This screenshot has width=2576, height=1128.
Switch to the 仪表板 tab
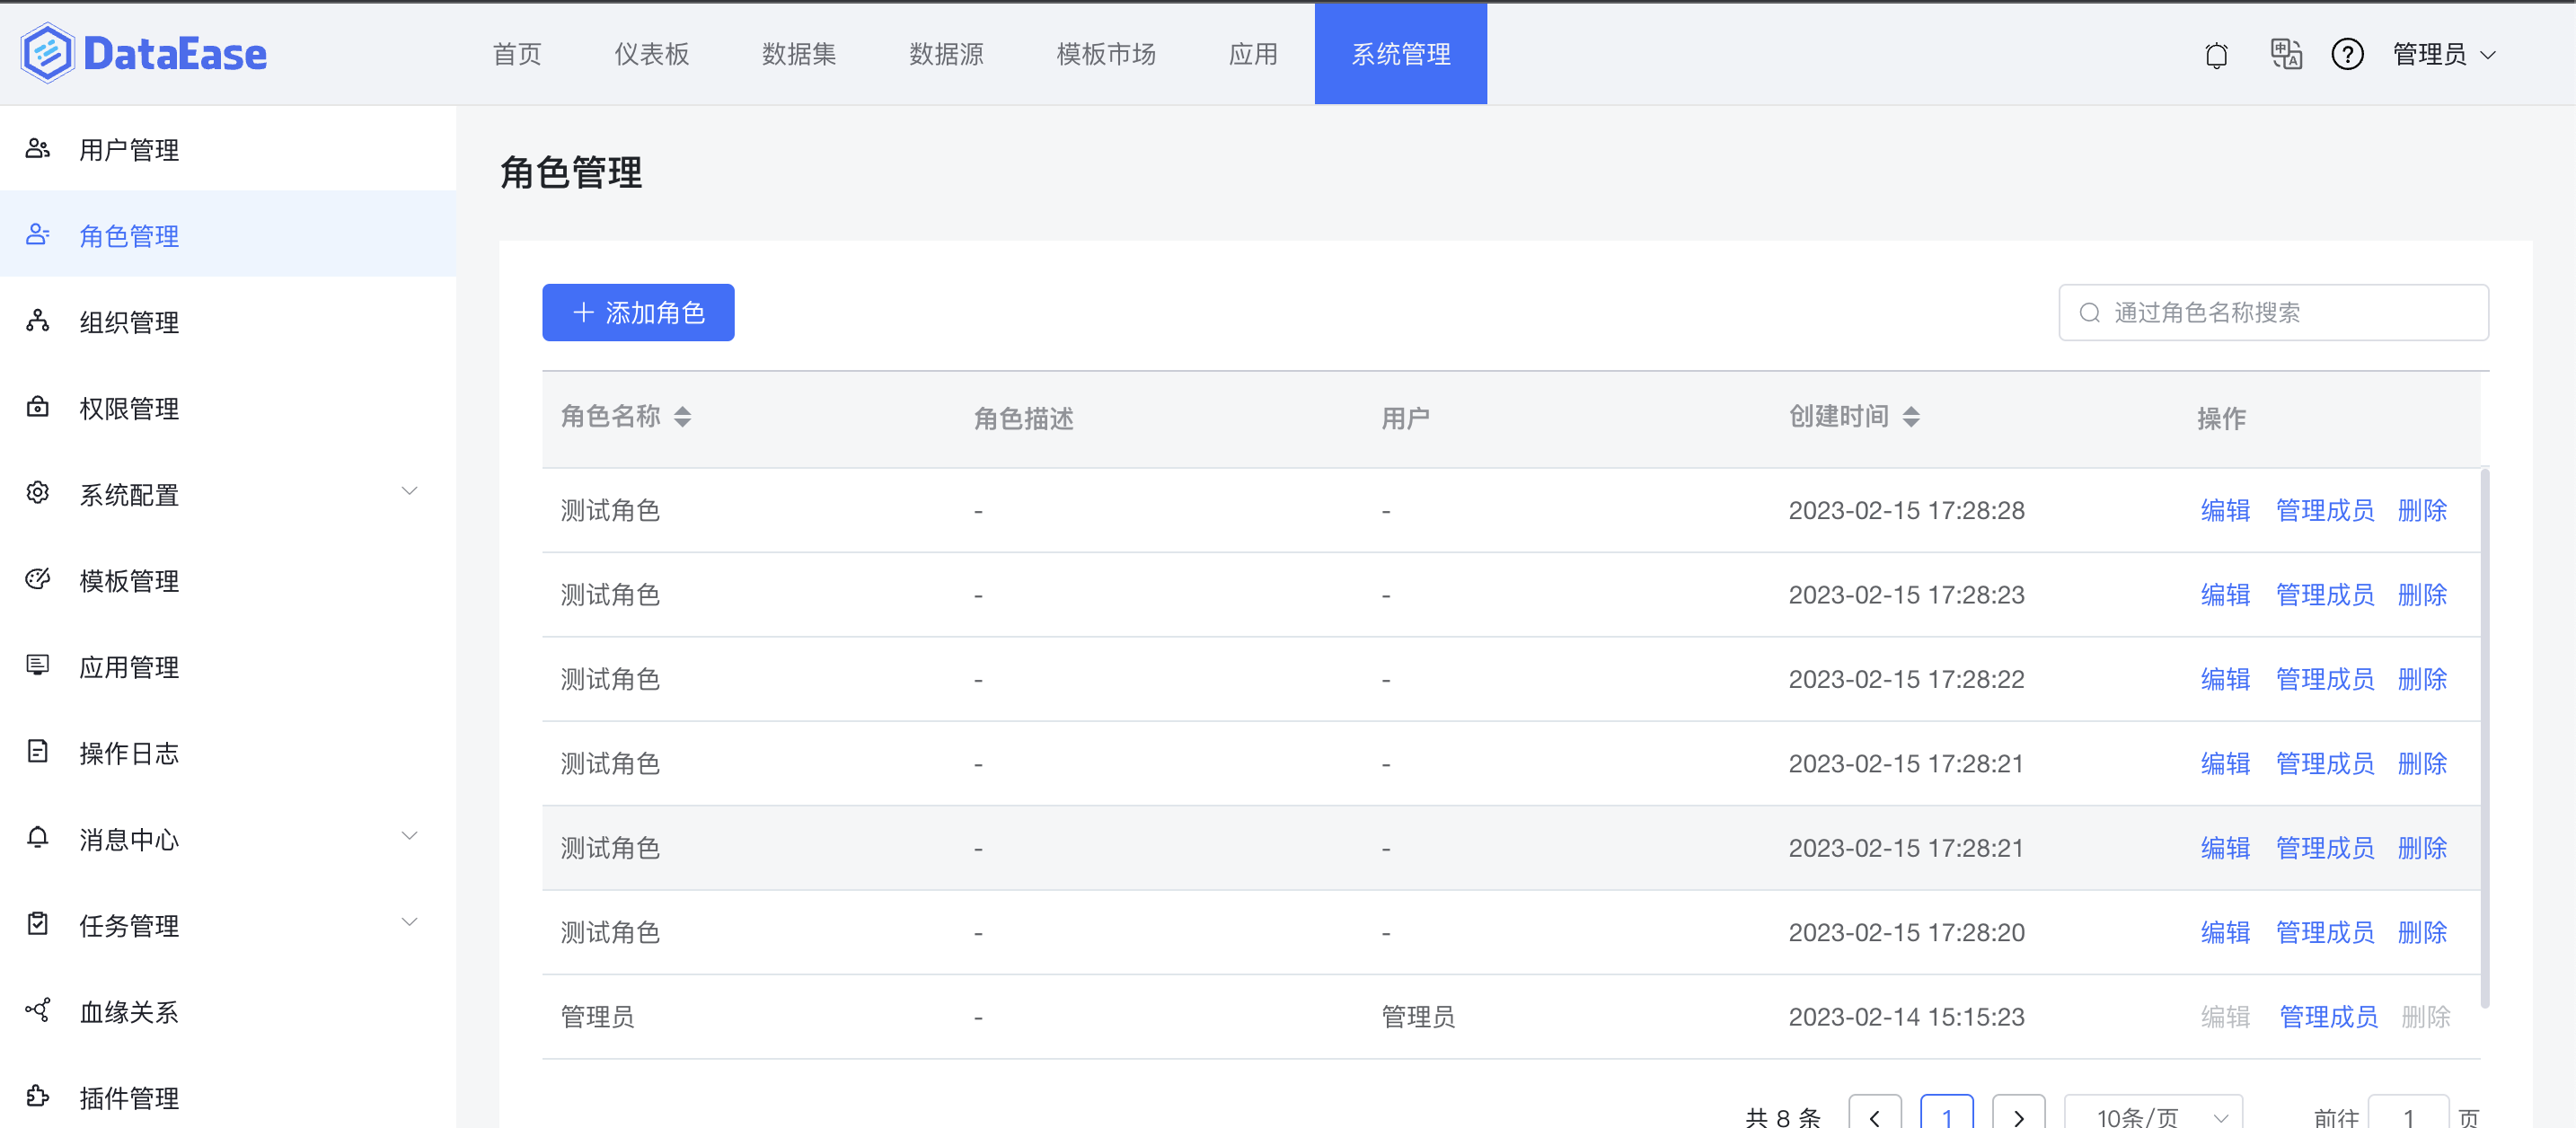(x=650, y=54)
